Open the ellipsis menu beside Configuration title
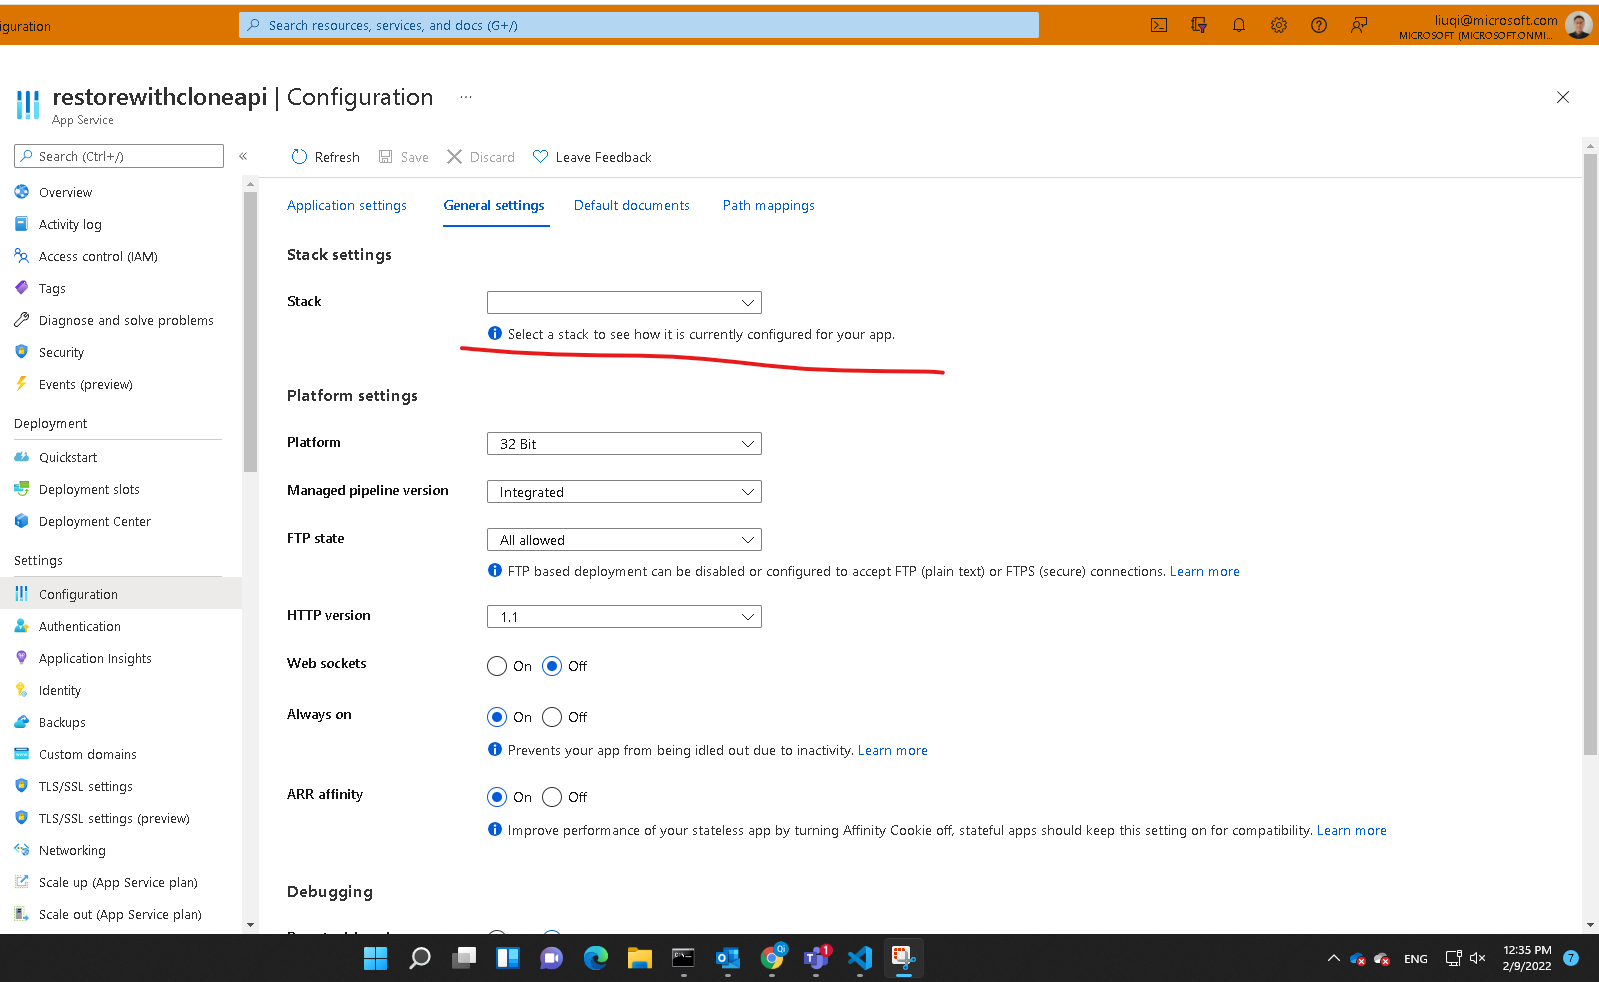Screen dimensions: 1599x982 tap(466, 97)
